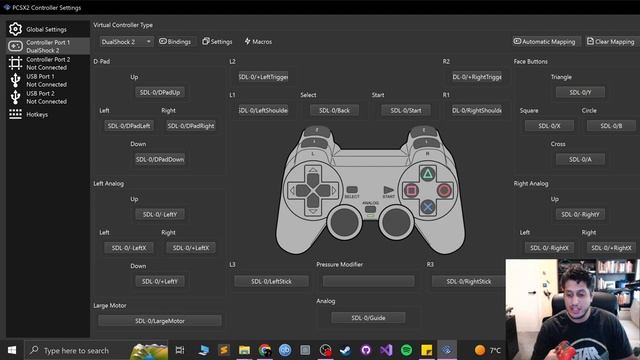This screenshot has height=360, width=640.
Task: Open the Hotkeys page
Action: (x=48, y=114)
